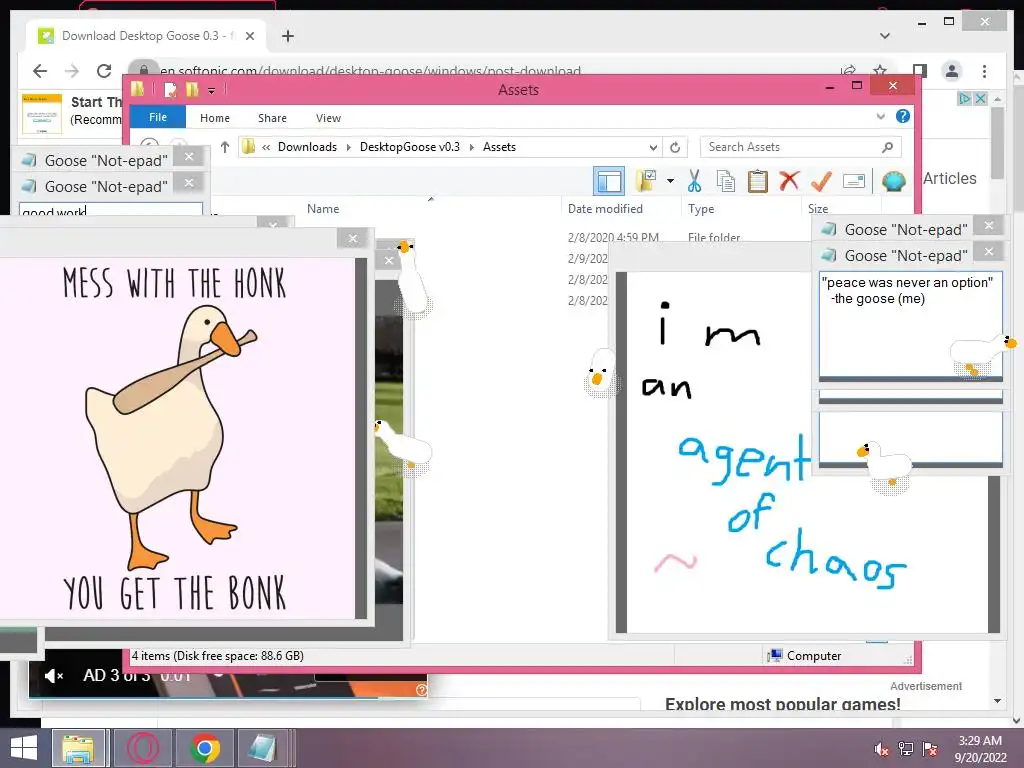Open the File menu in Assets window
The image size is (1024, 768).
(157, 117)
